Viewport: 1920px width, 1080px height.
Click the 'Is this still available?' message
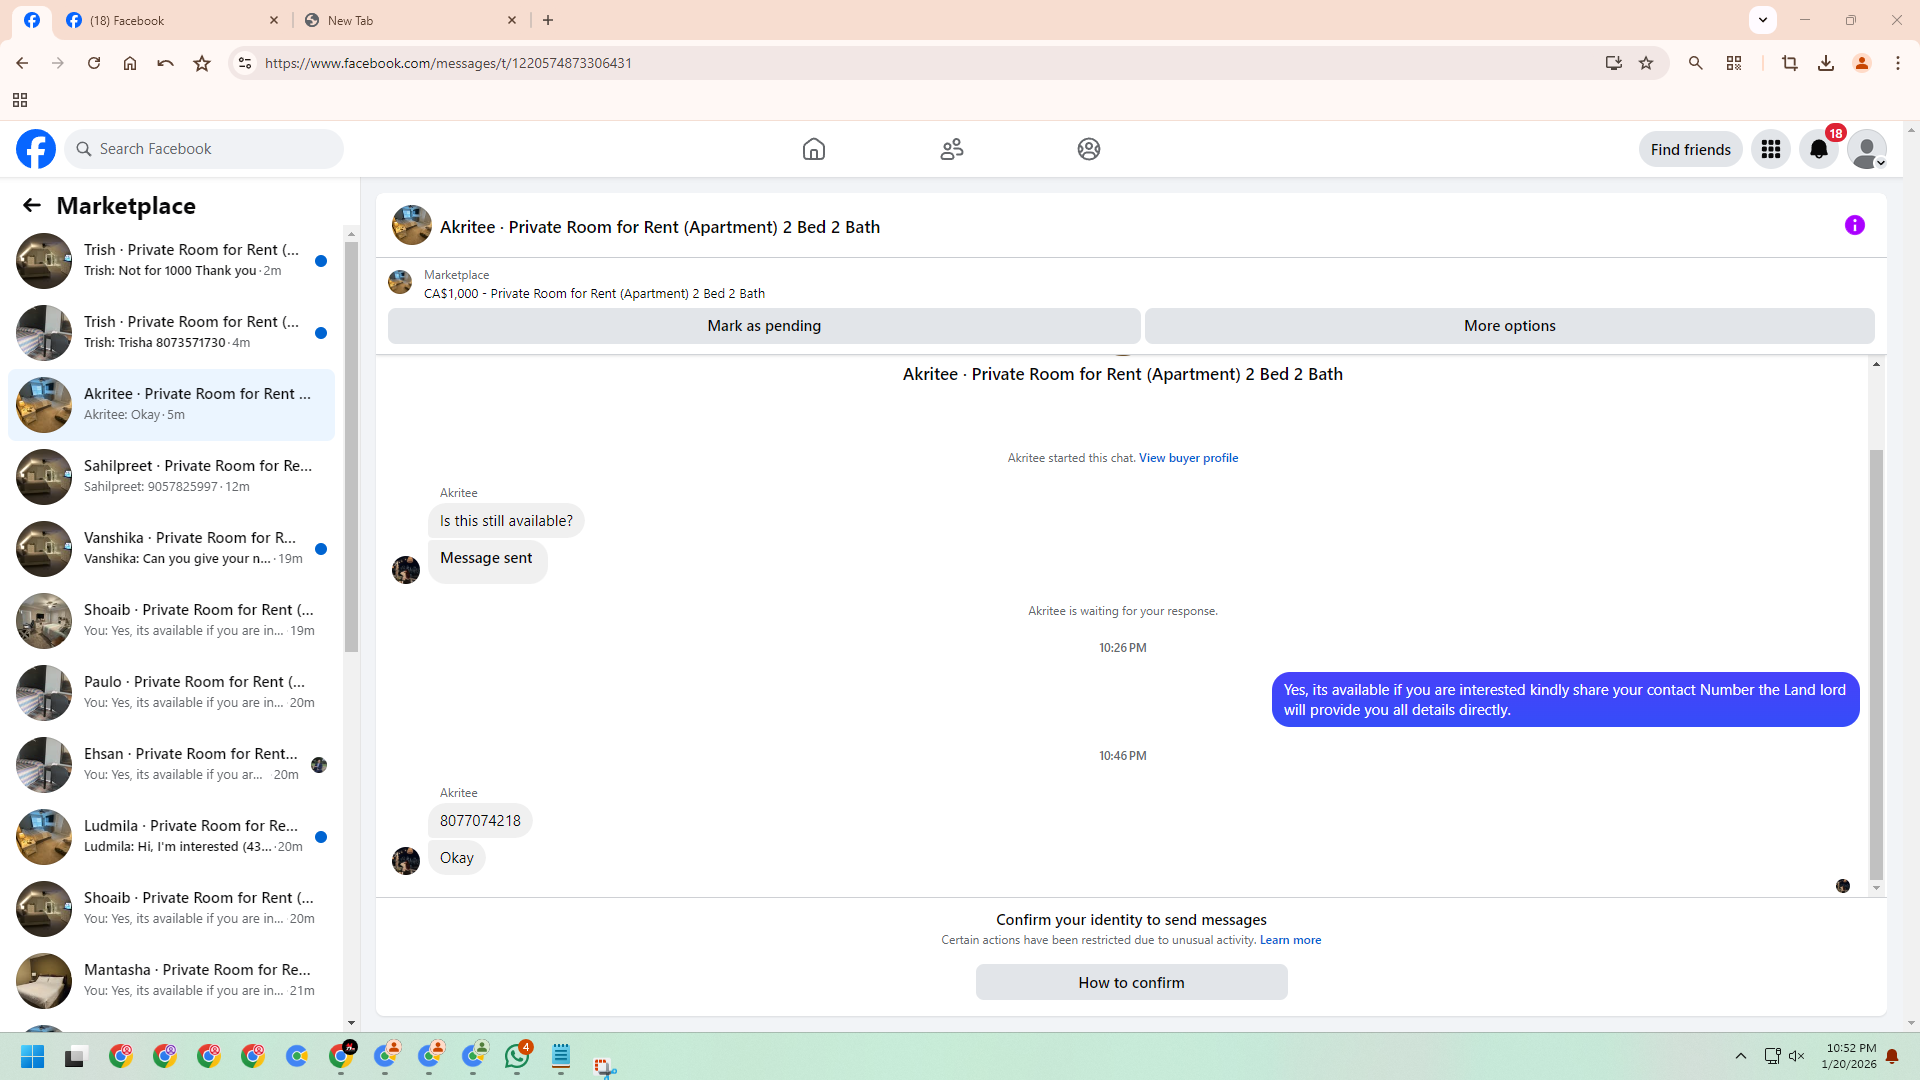pyautogui.click(x=506, y=521)
